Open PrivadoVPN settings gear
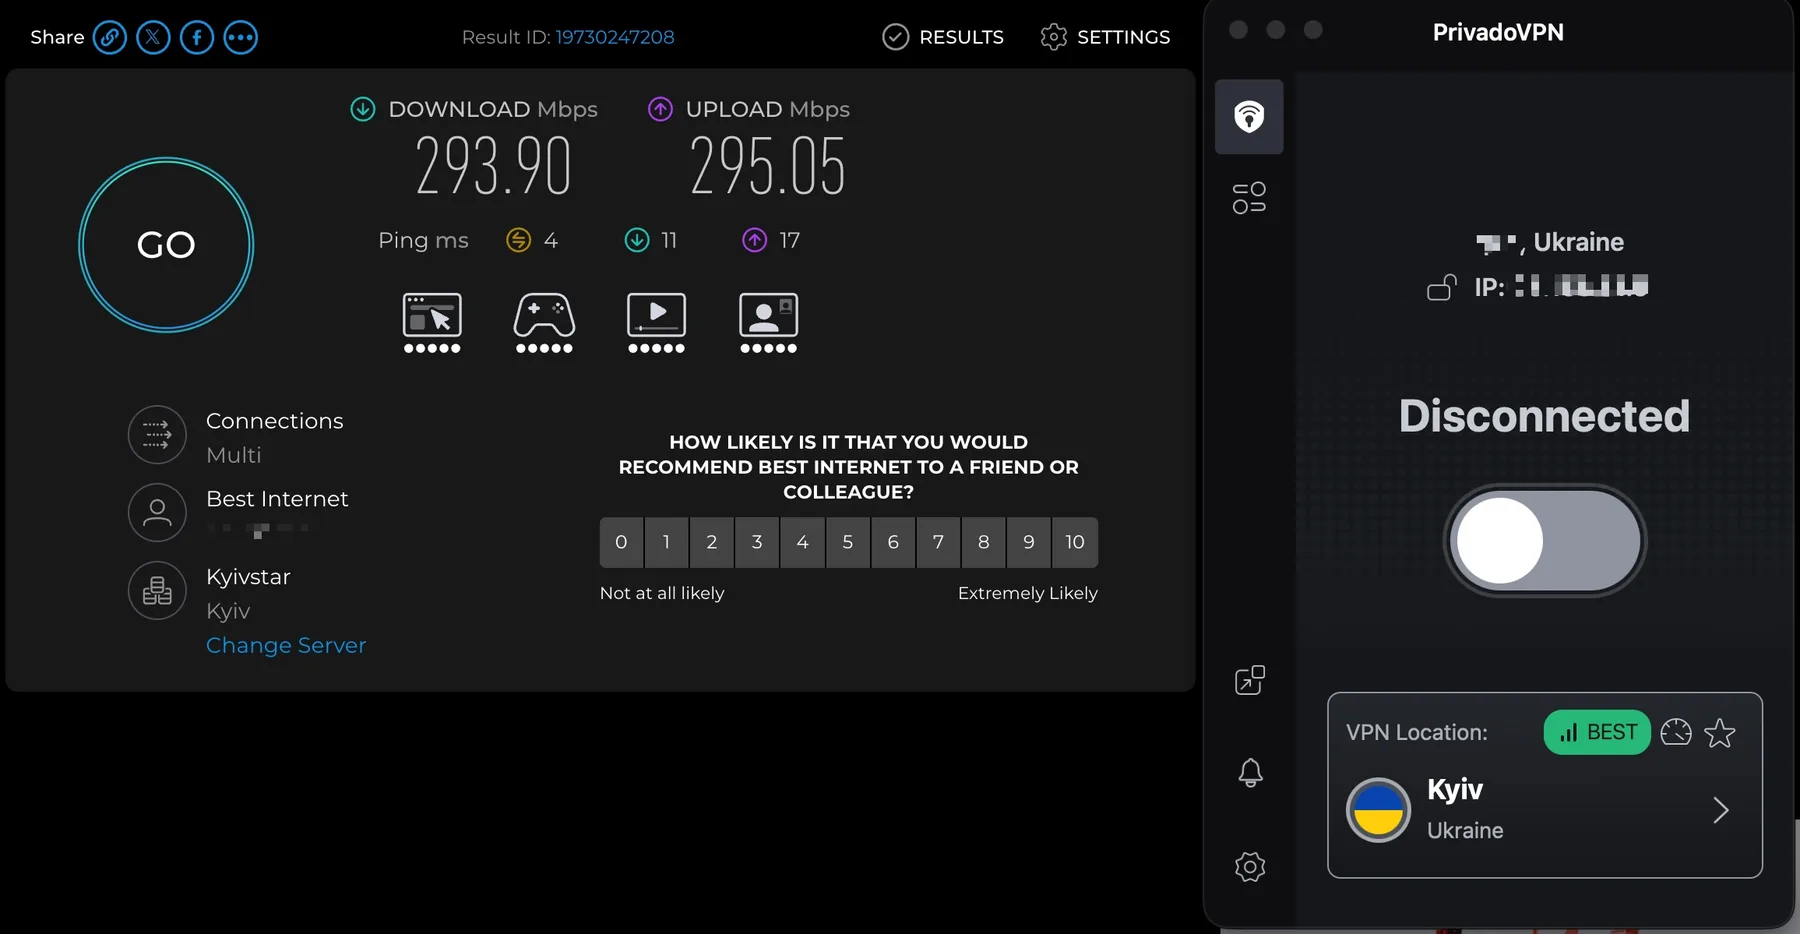Screen dimensions: 1800x934 tap(1250, 866)
